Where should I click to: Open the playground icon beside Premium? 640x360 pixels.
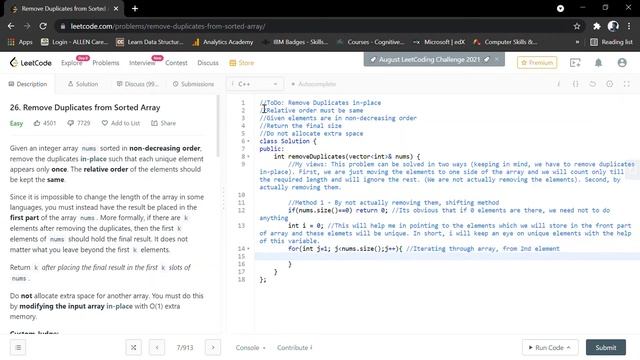pyautogui.click(x=575, y=62)
